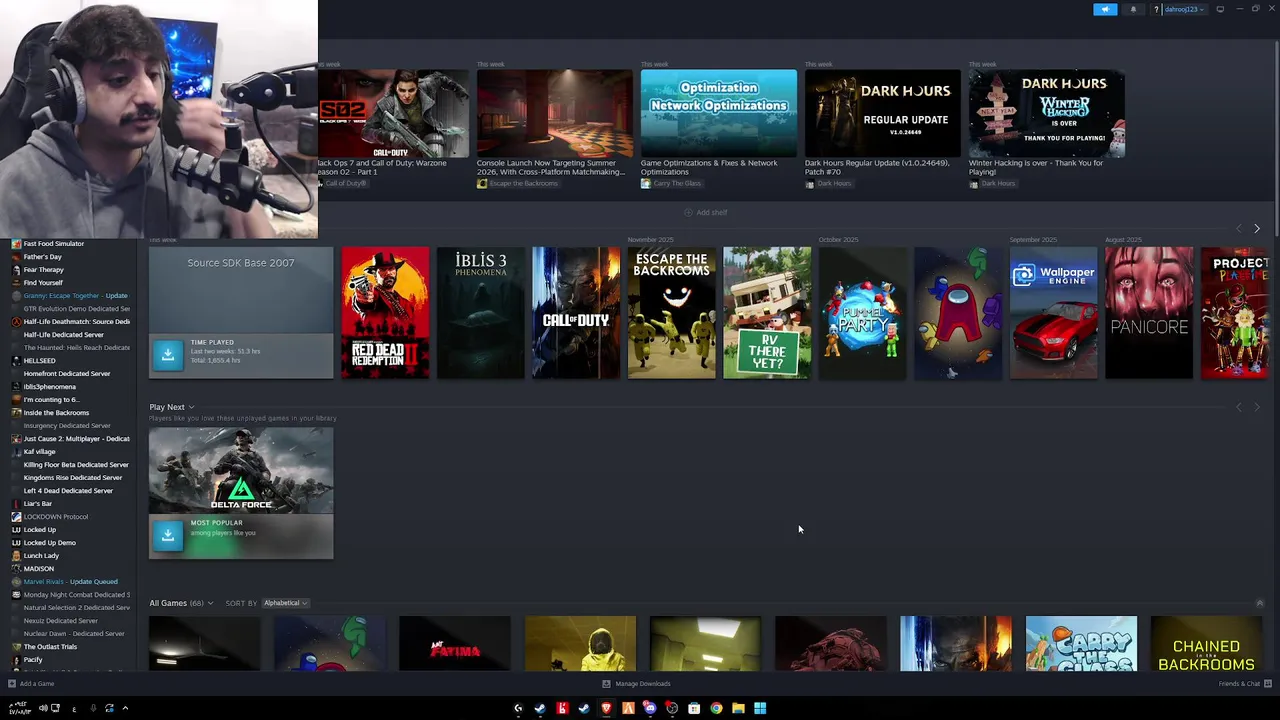
Task: Open Console Launch Now Targeting Summer news
Action: (x=555, y=113)
